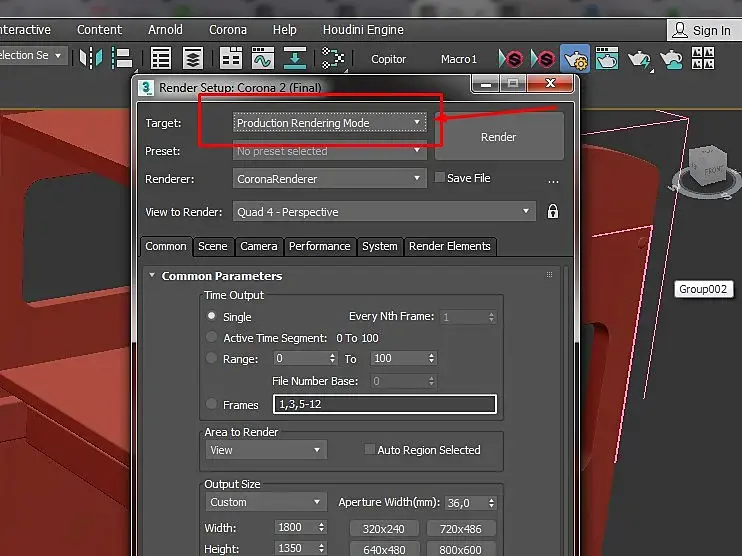Adjust the Every Nth Frame spinner
The image size is (742, 556).
(x=492, y=317)
